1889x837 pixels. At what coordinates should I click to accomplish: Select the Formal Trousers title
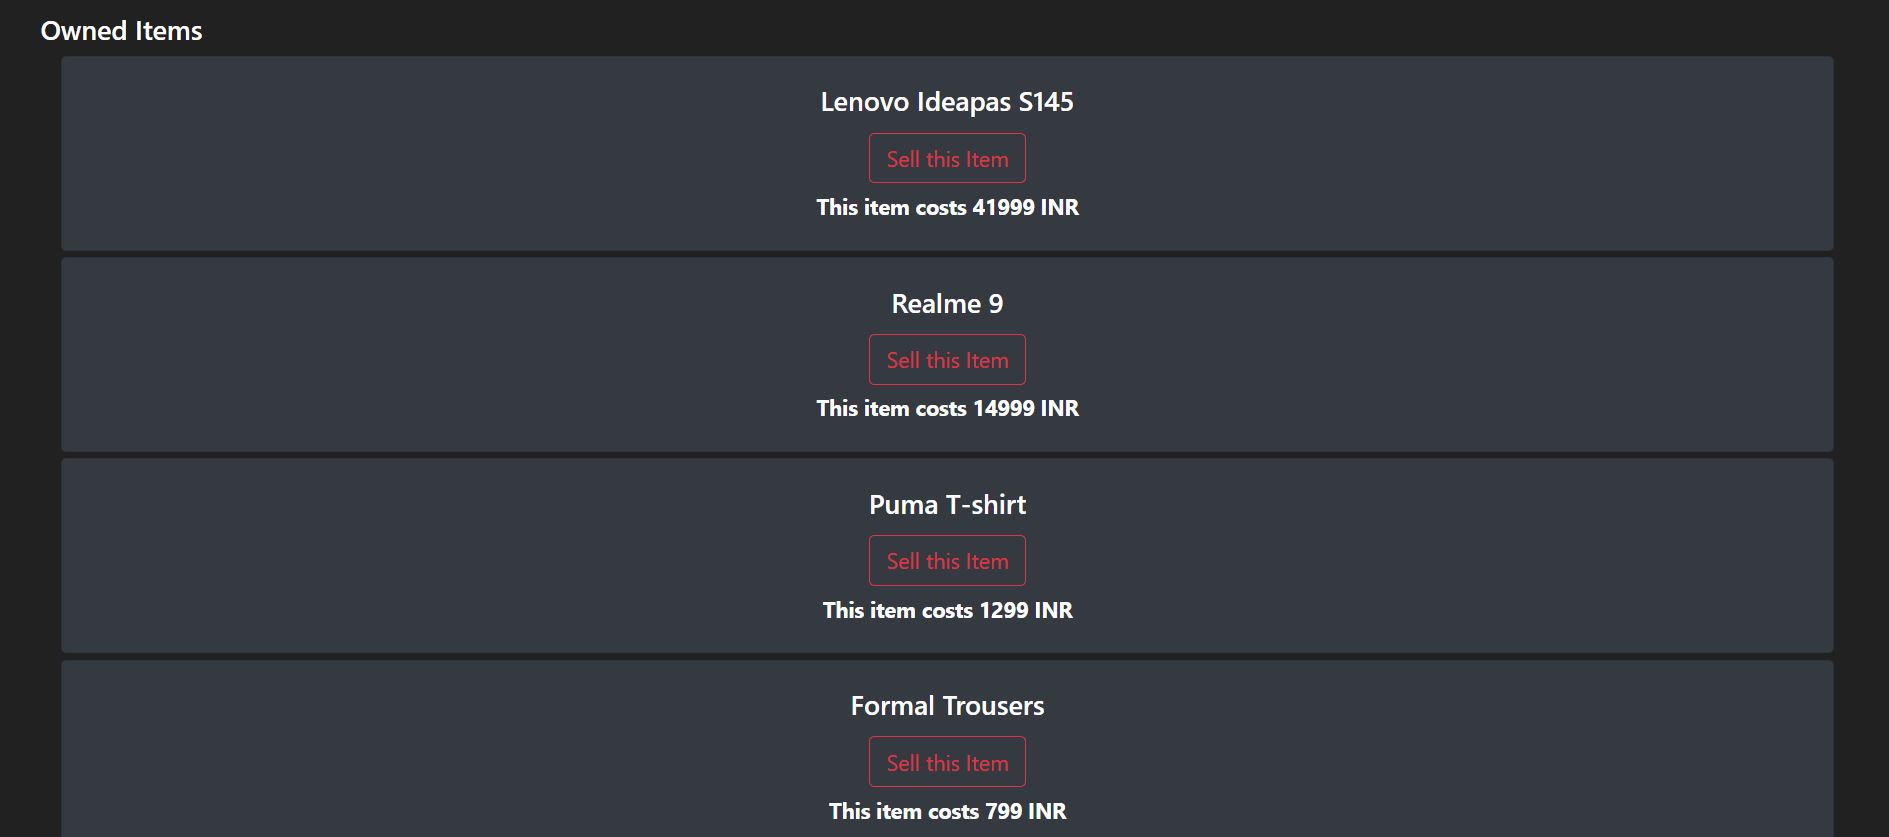(946, 705)
